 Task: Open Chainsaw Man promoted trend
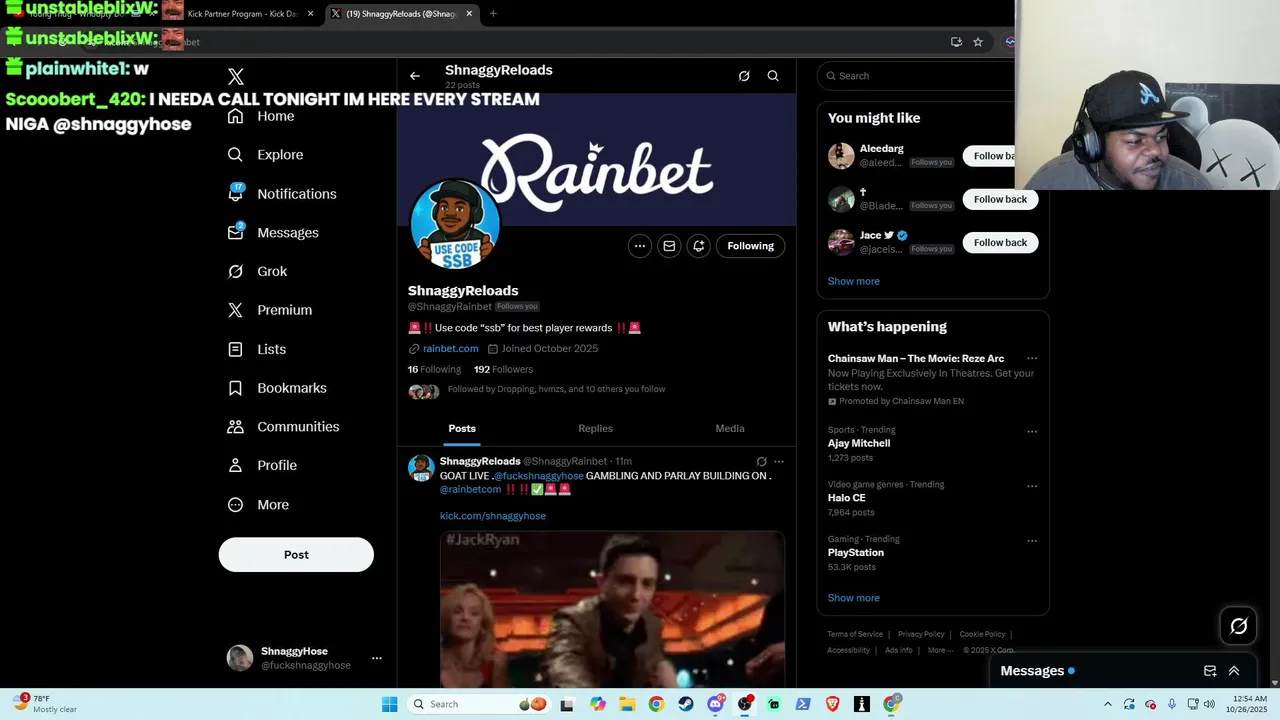click(933, 380)
